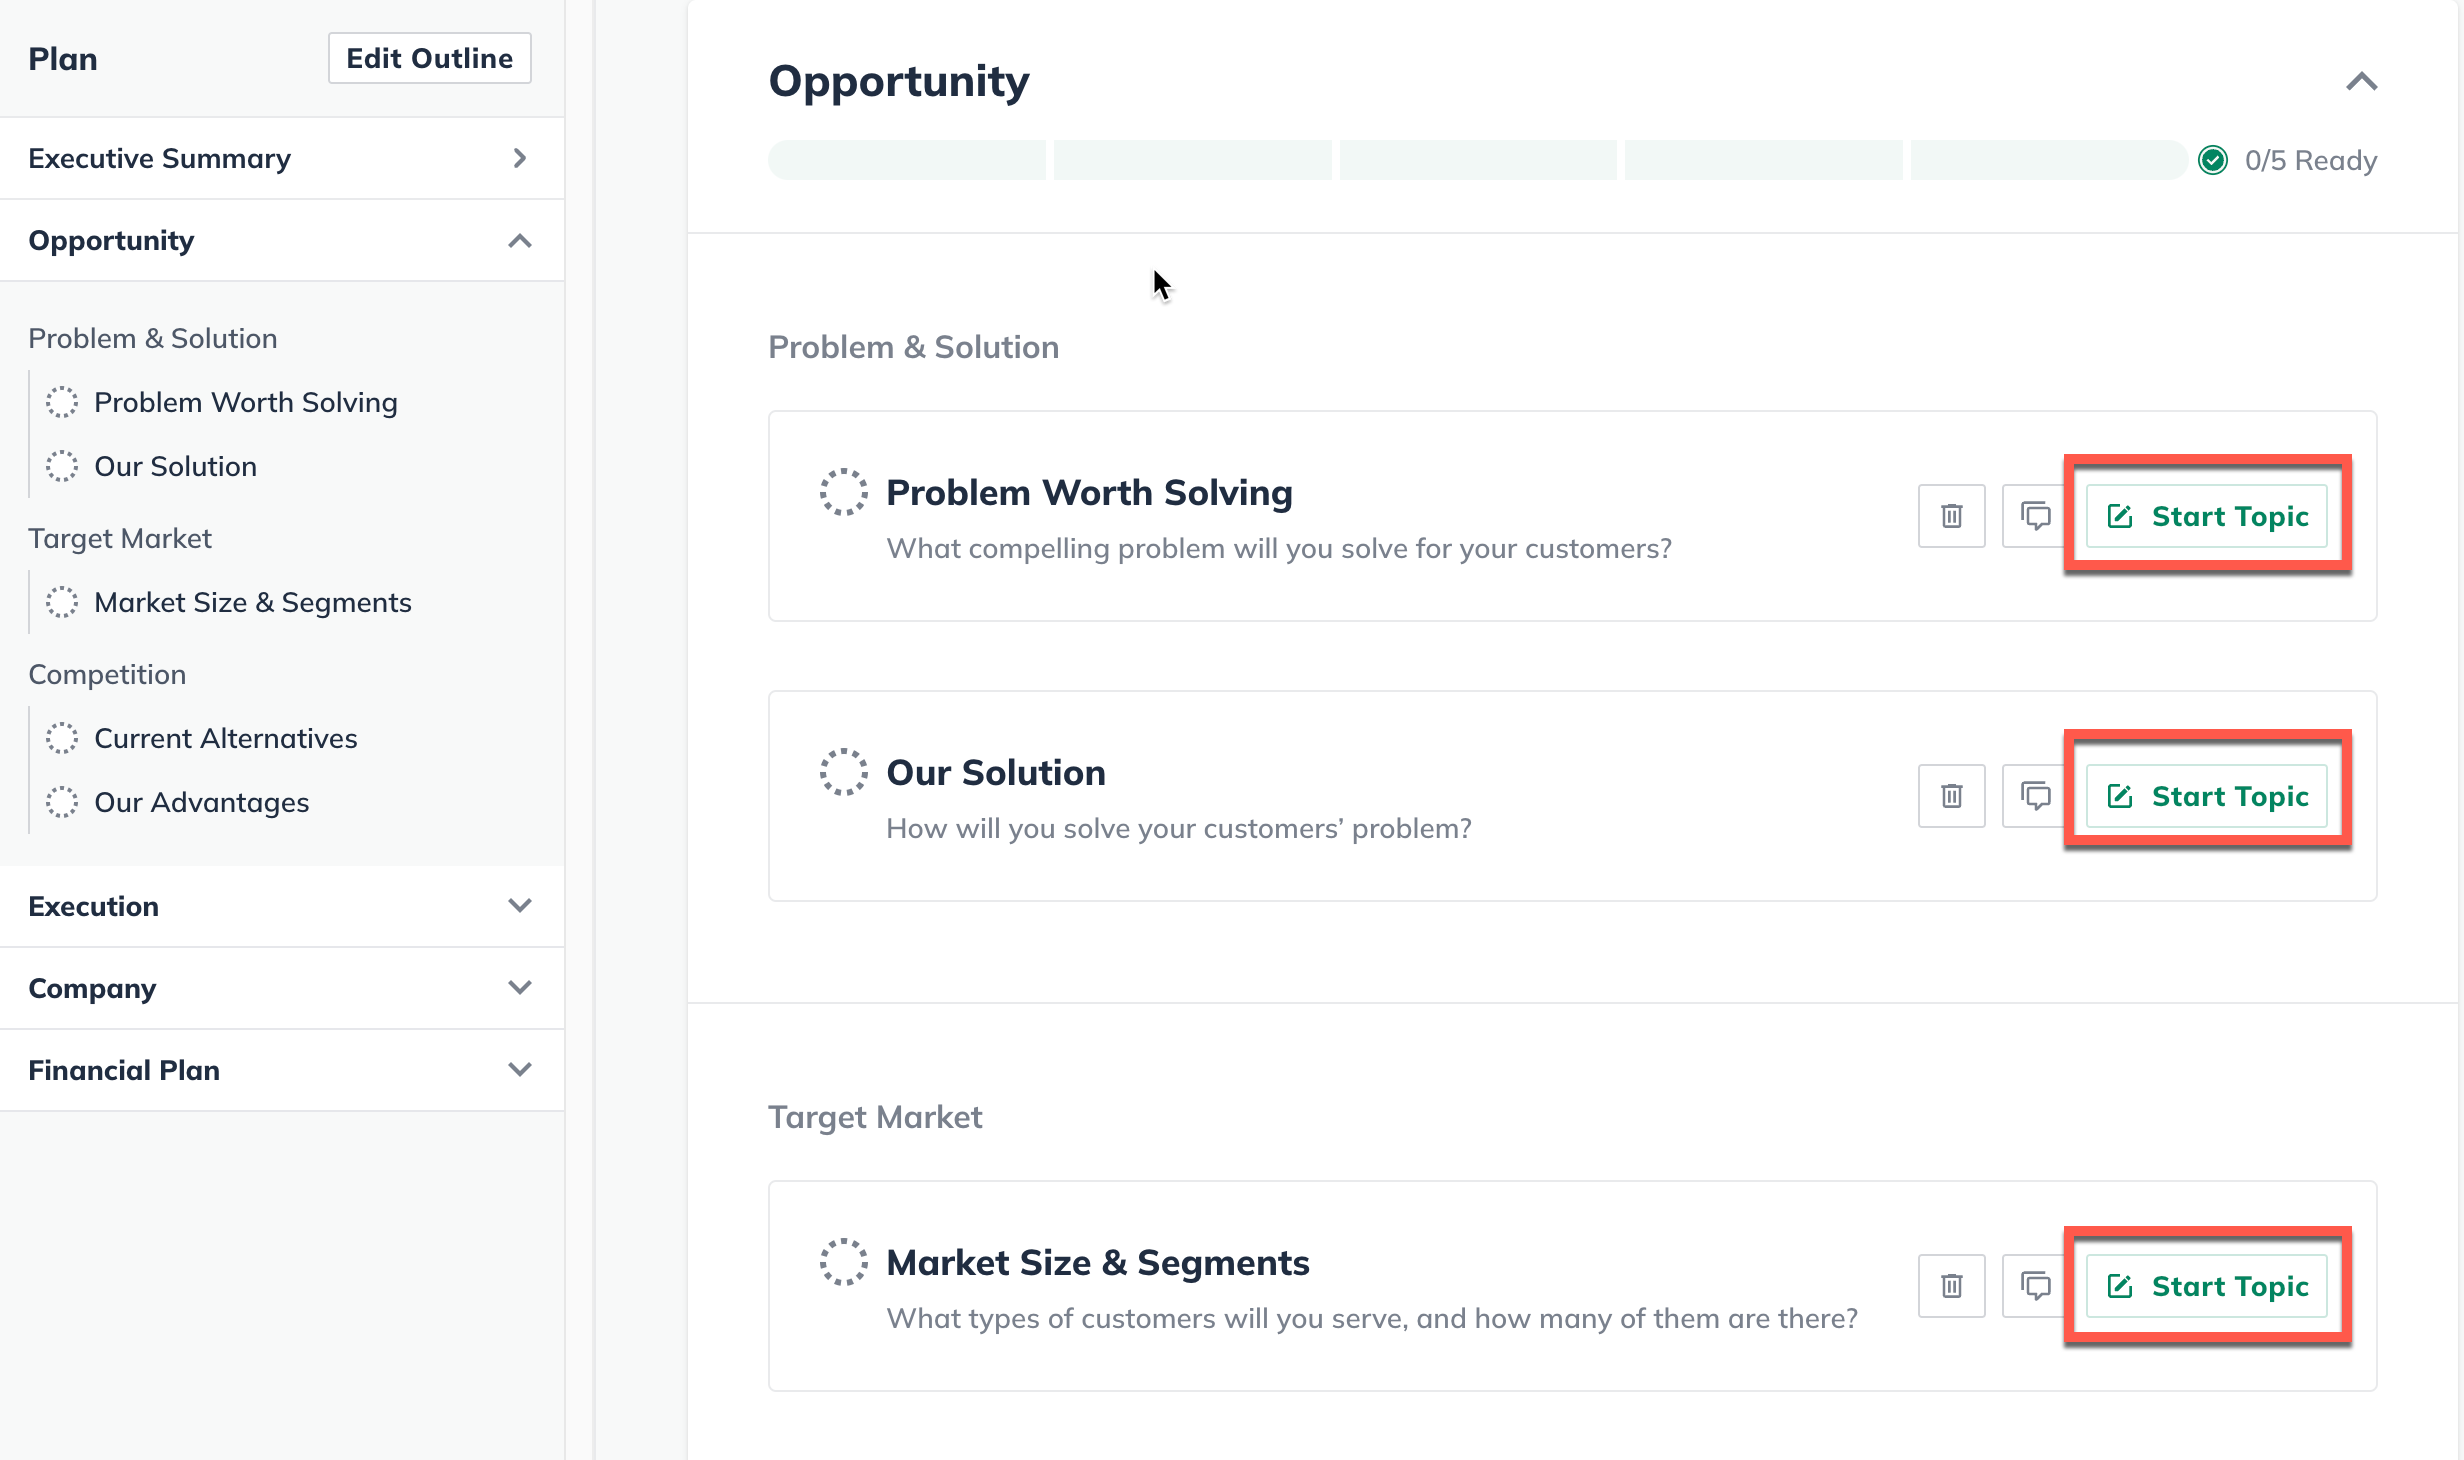
Task: Click the status circle beside Problem Worth Solving heading
Action: [843, 493]
